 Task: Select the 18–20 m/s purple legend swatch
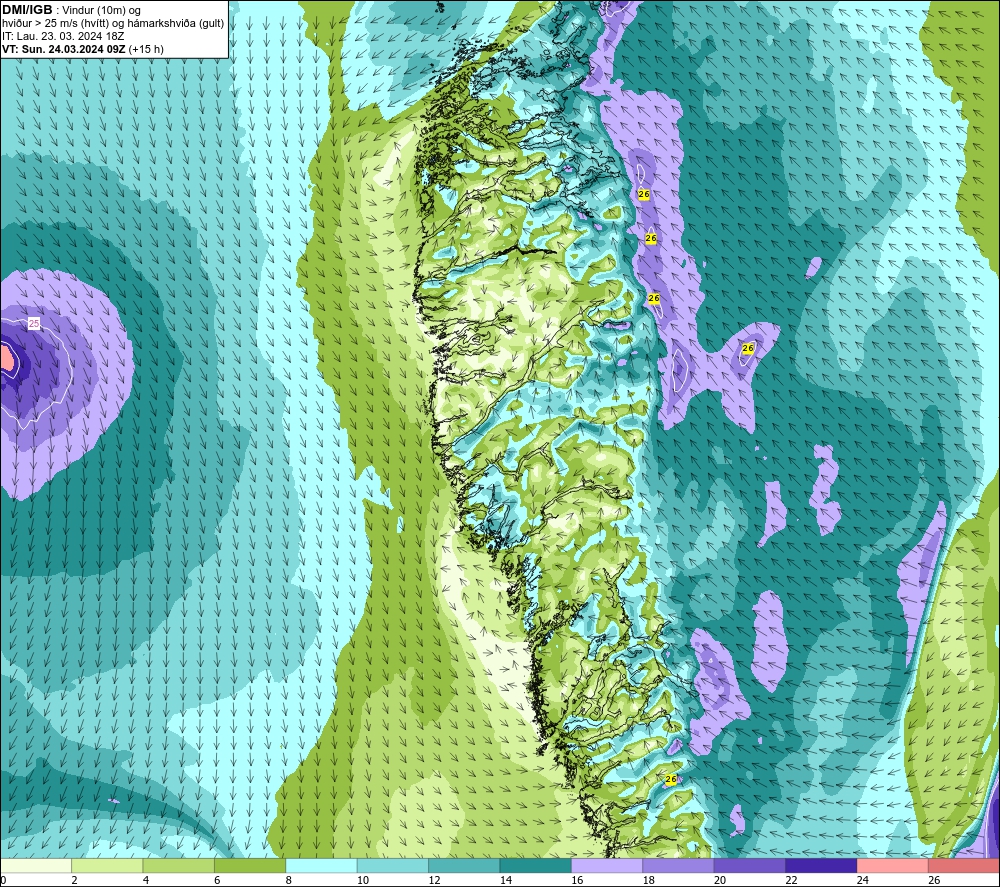point(679,865)
